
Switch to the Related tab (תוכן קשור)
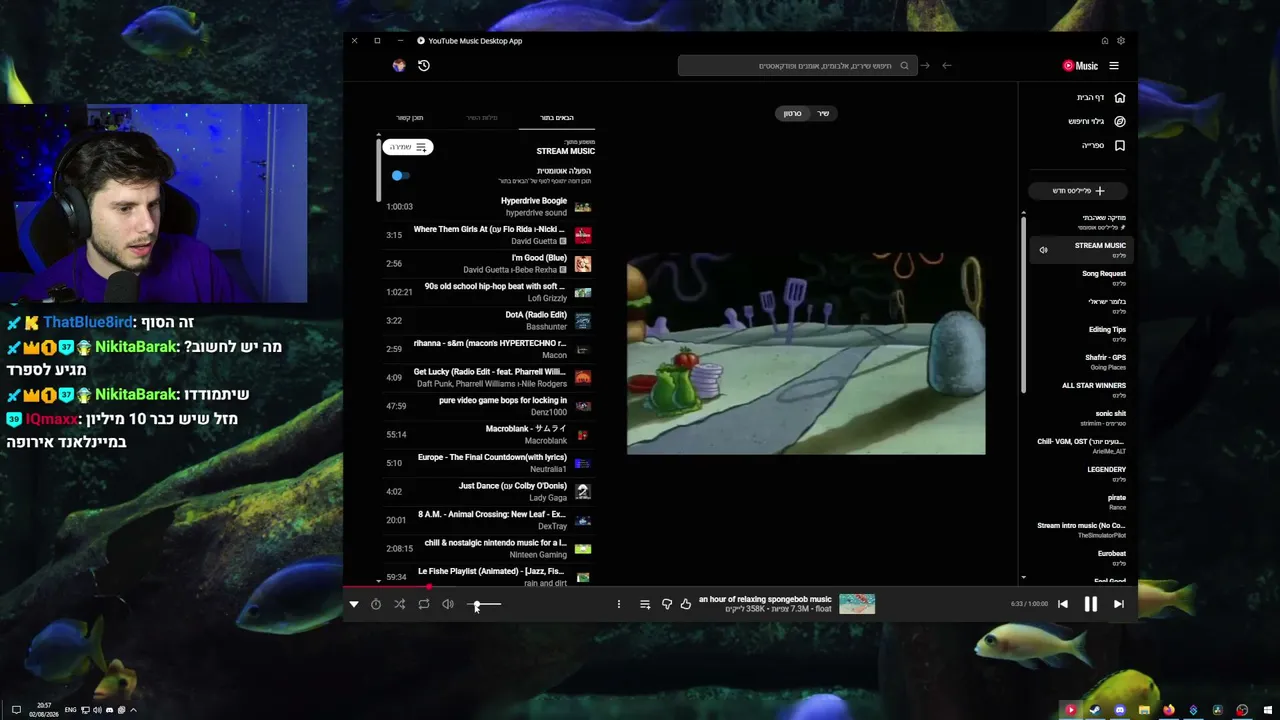point(410,118)
